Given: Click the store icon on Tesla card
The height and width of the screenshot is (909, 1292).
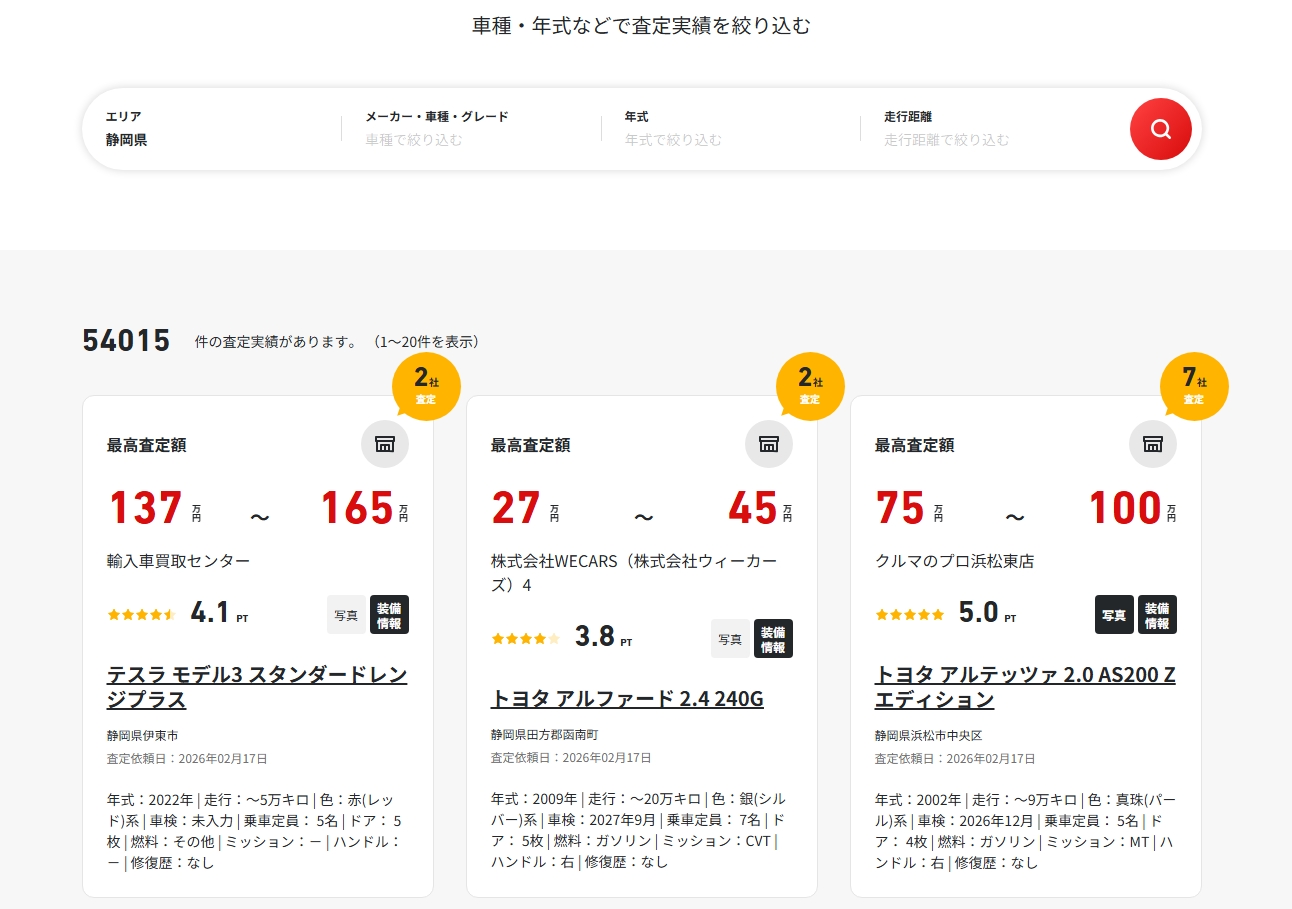Looking at the screenshot, I should tap(385, 444).
